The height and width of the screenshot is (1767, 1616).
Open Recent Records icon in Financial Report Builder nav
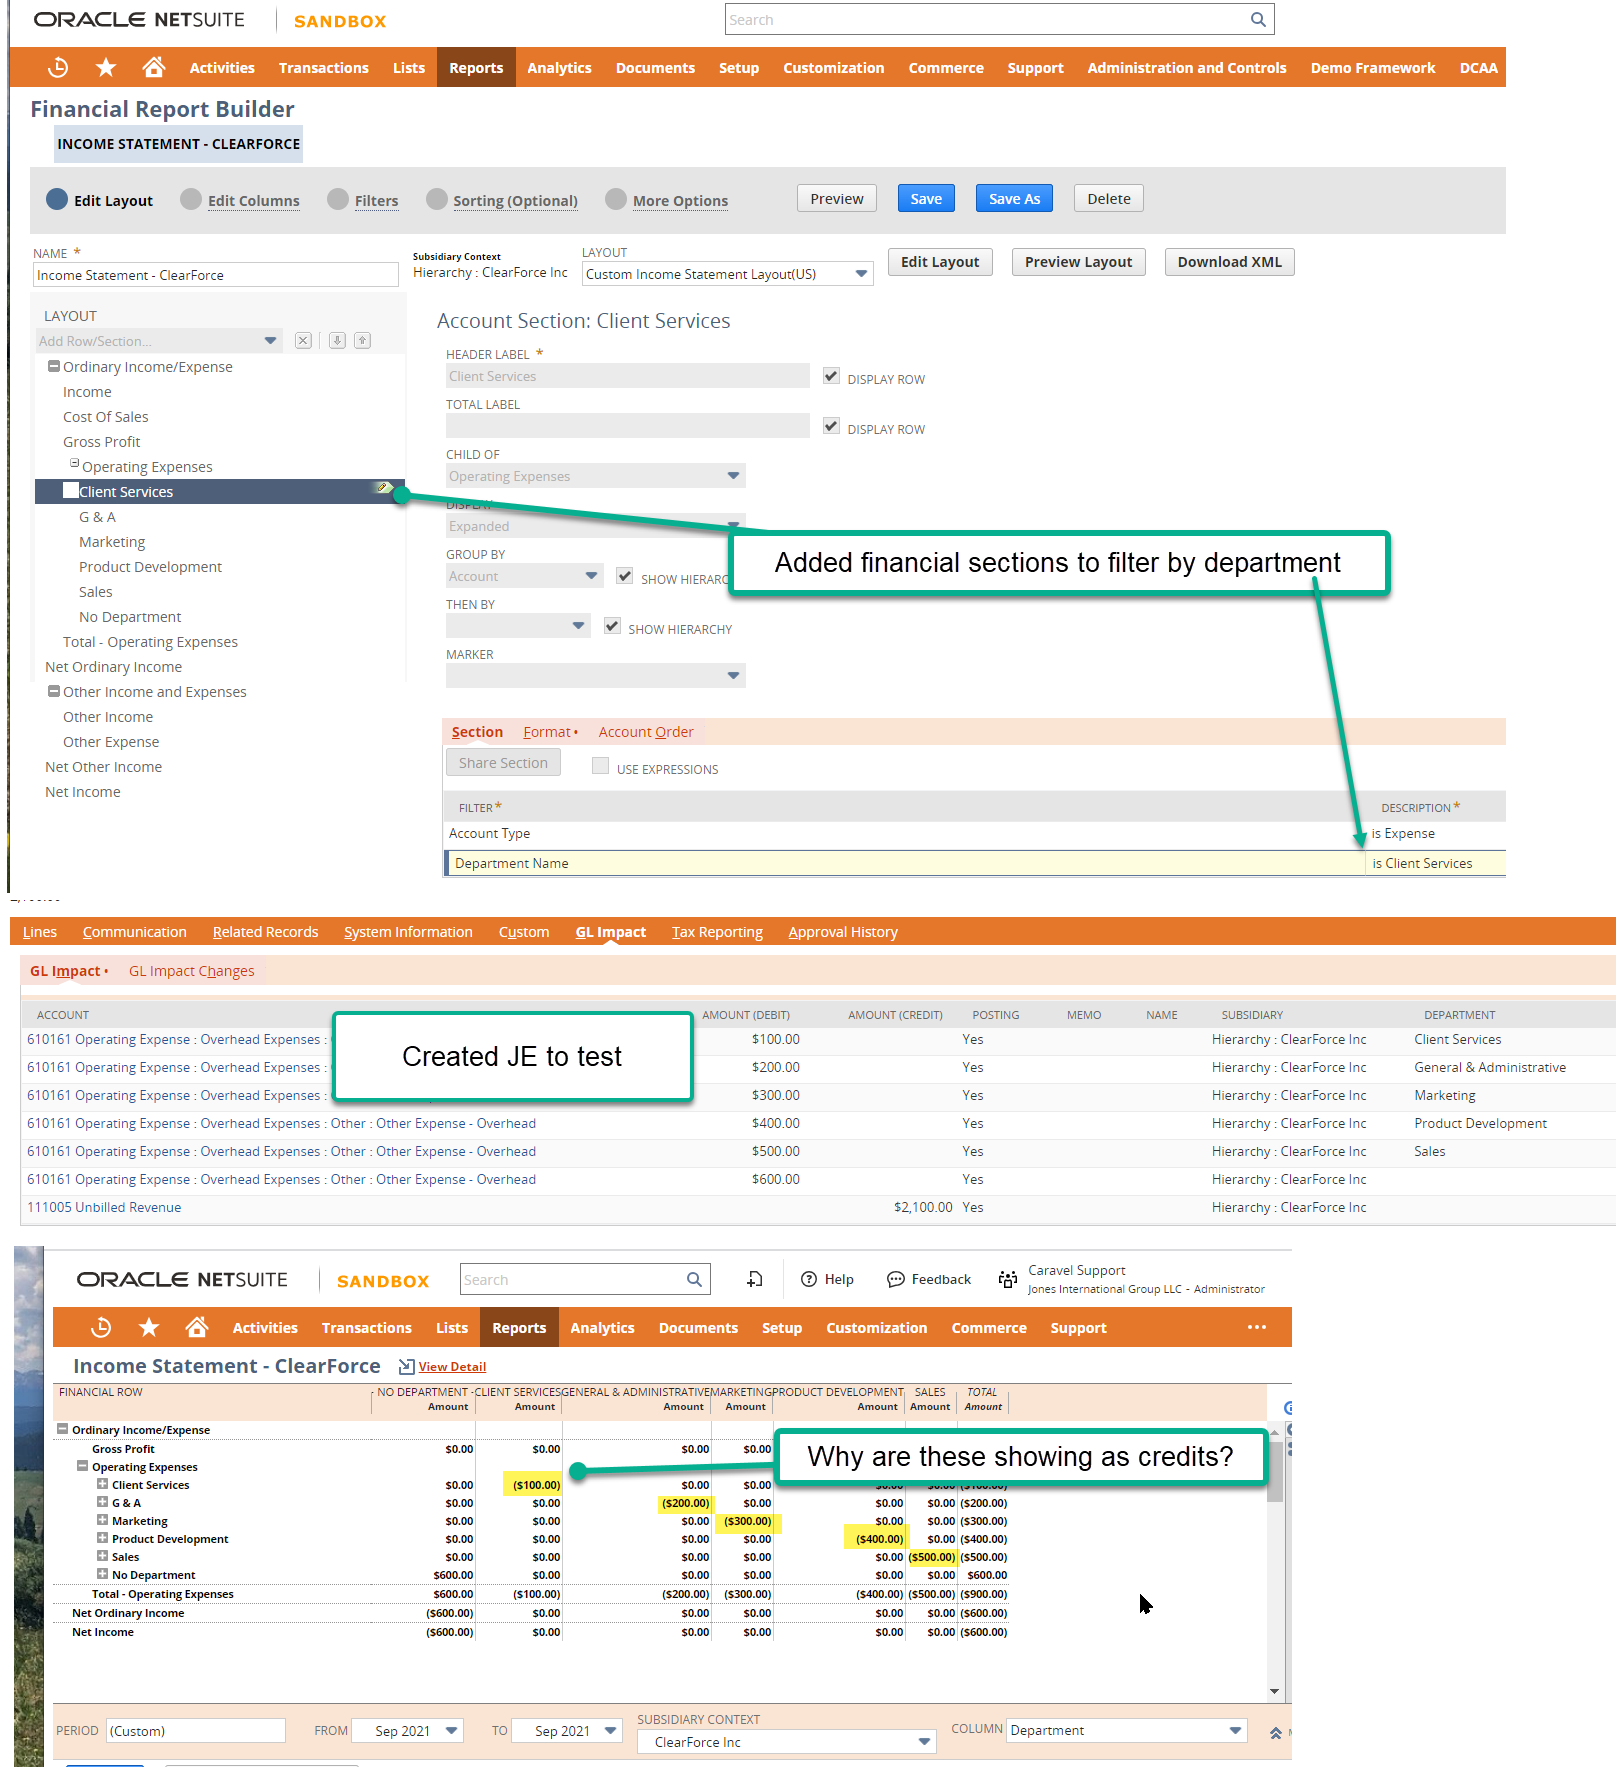(x=58, y=67)
